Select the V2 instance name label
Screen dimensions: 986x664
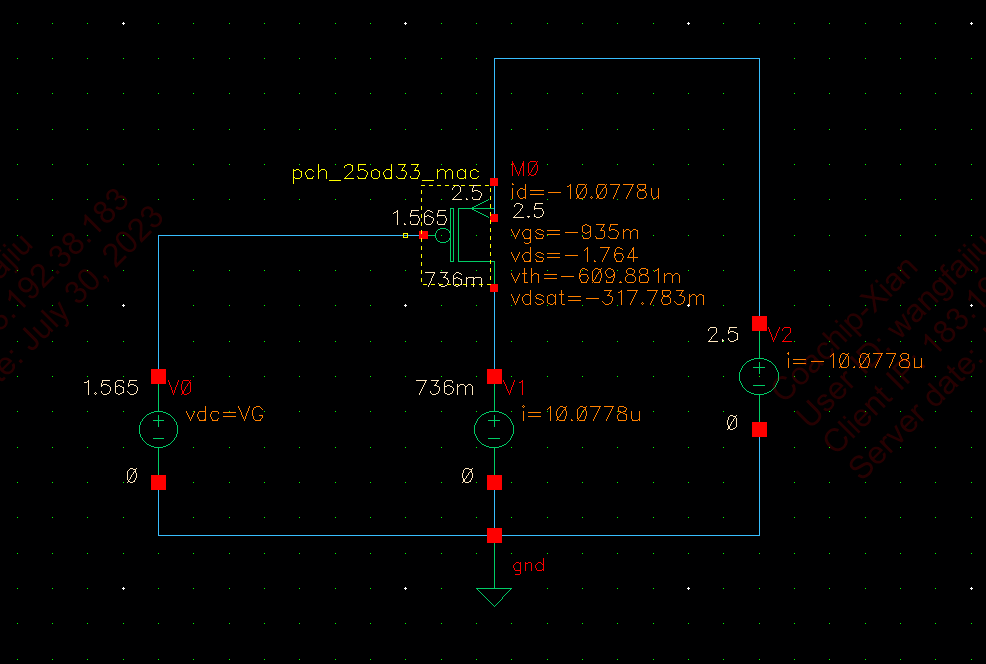pyautogui.click(x=779, y=336)
